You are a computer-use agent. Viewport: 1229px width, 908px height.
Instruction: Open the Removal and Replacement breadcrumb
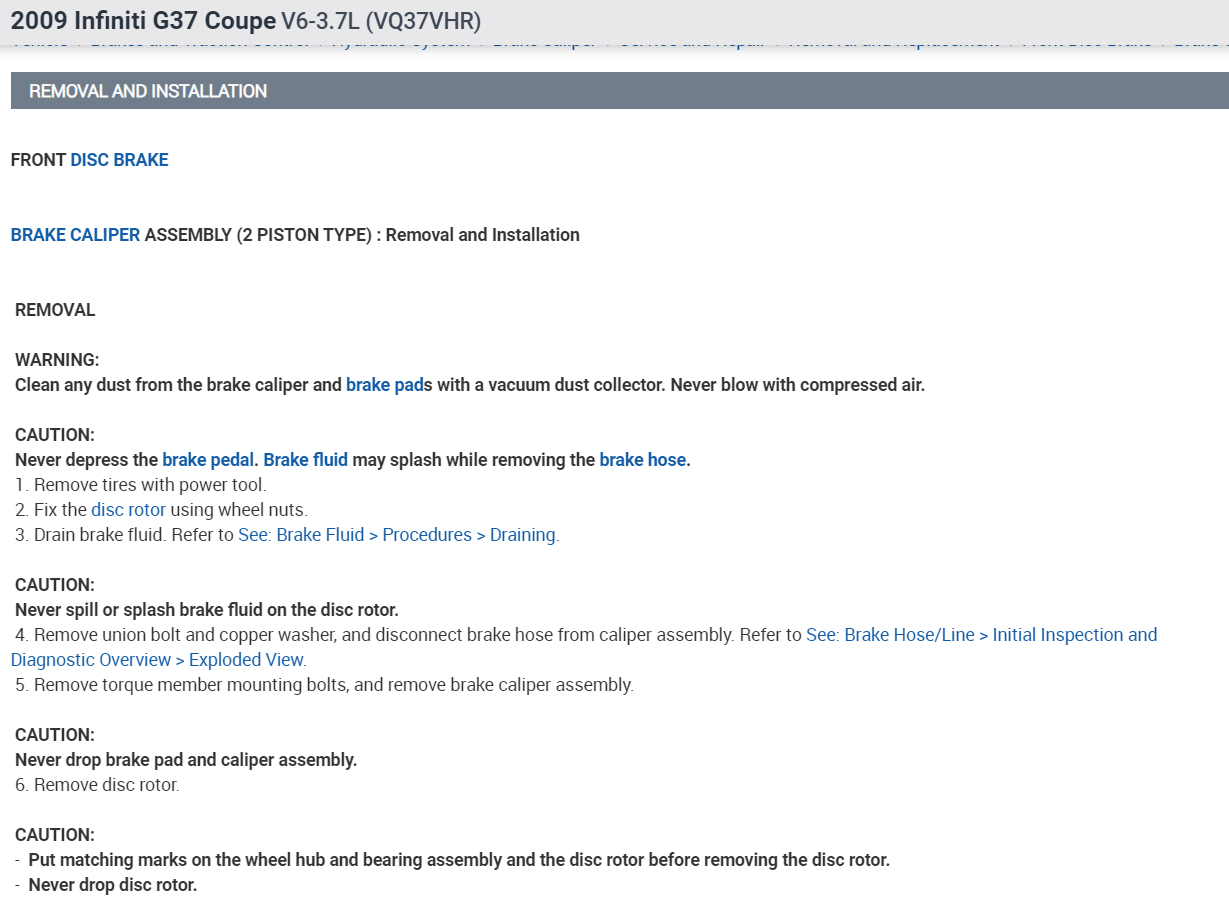893,45
